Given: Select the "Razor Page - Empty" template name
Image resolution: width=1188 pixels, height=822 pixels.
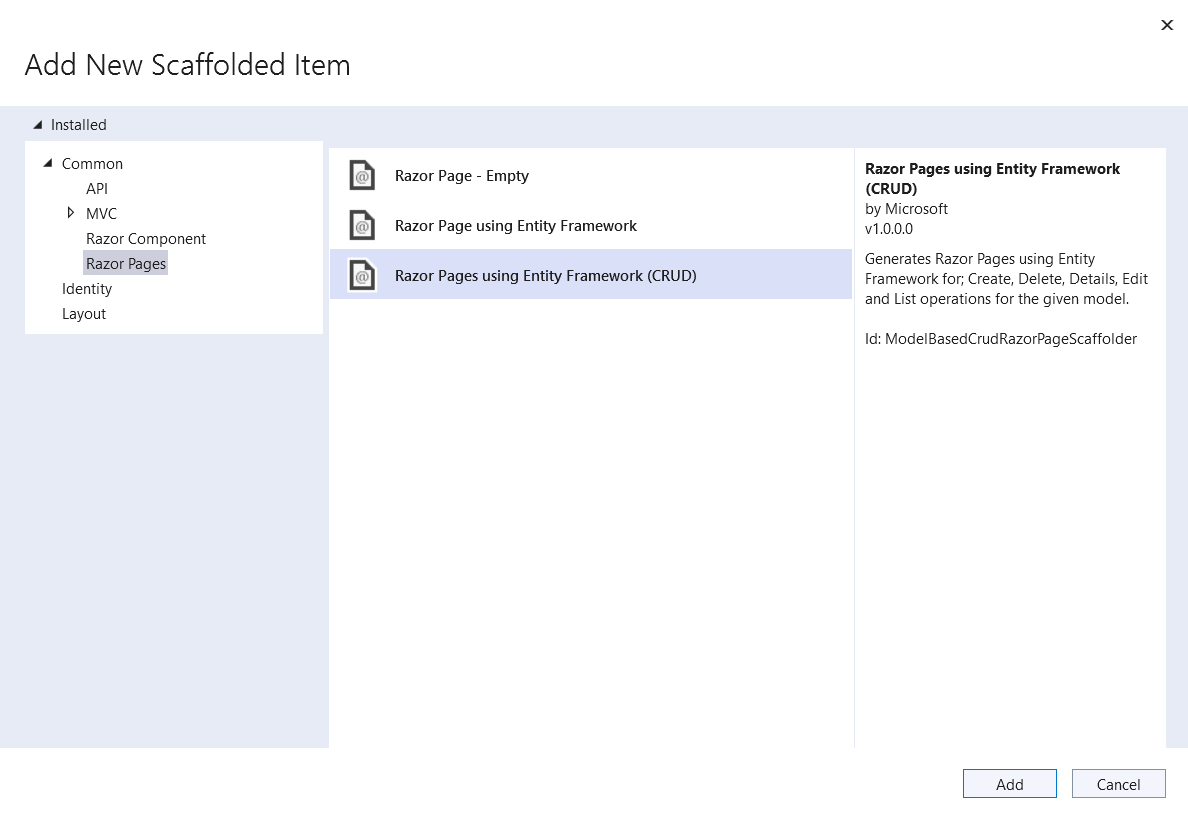Looking at the screenshot, I should [462, 176].
